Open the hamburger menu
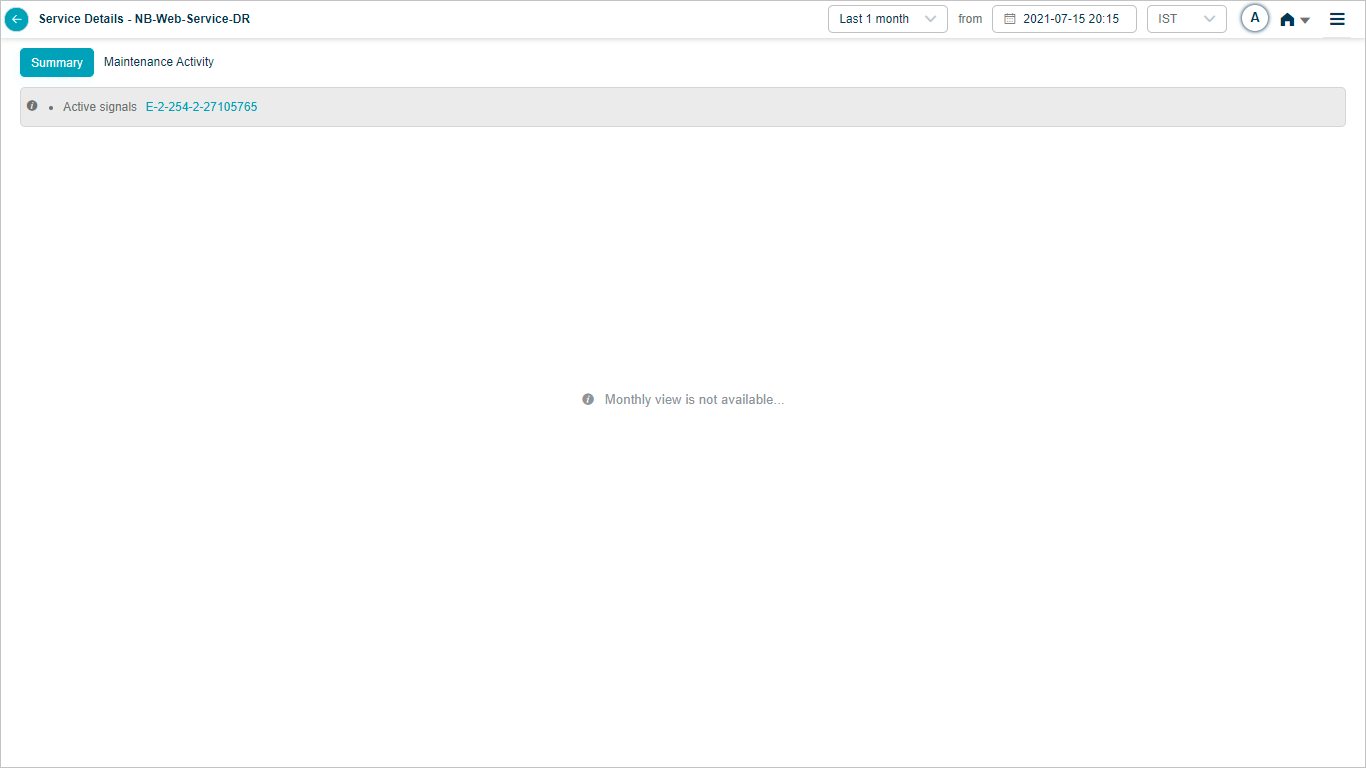 pos(1337,19)
